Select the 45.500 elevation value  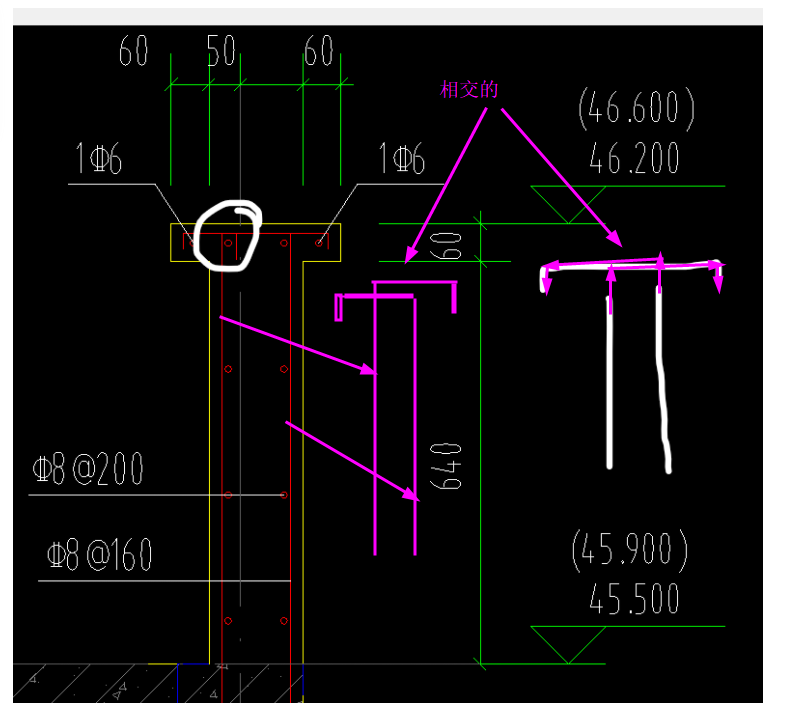(x=633, y=599)
